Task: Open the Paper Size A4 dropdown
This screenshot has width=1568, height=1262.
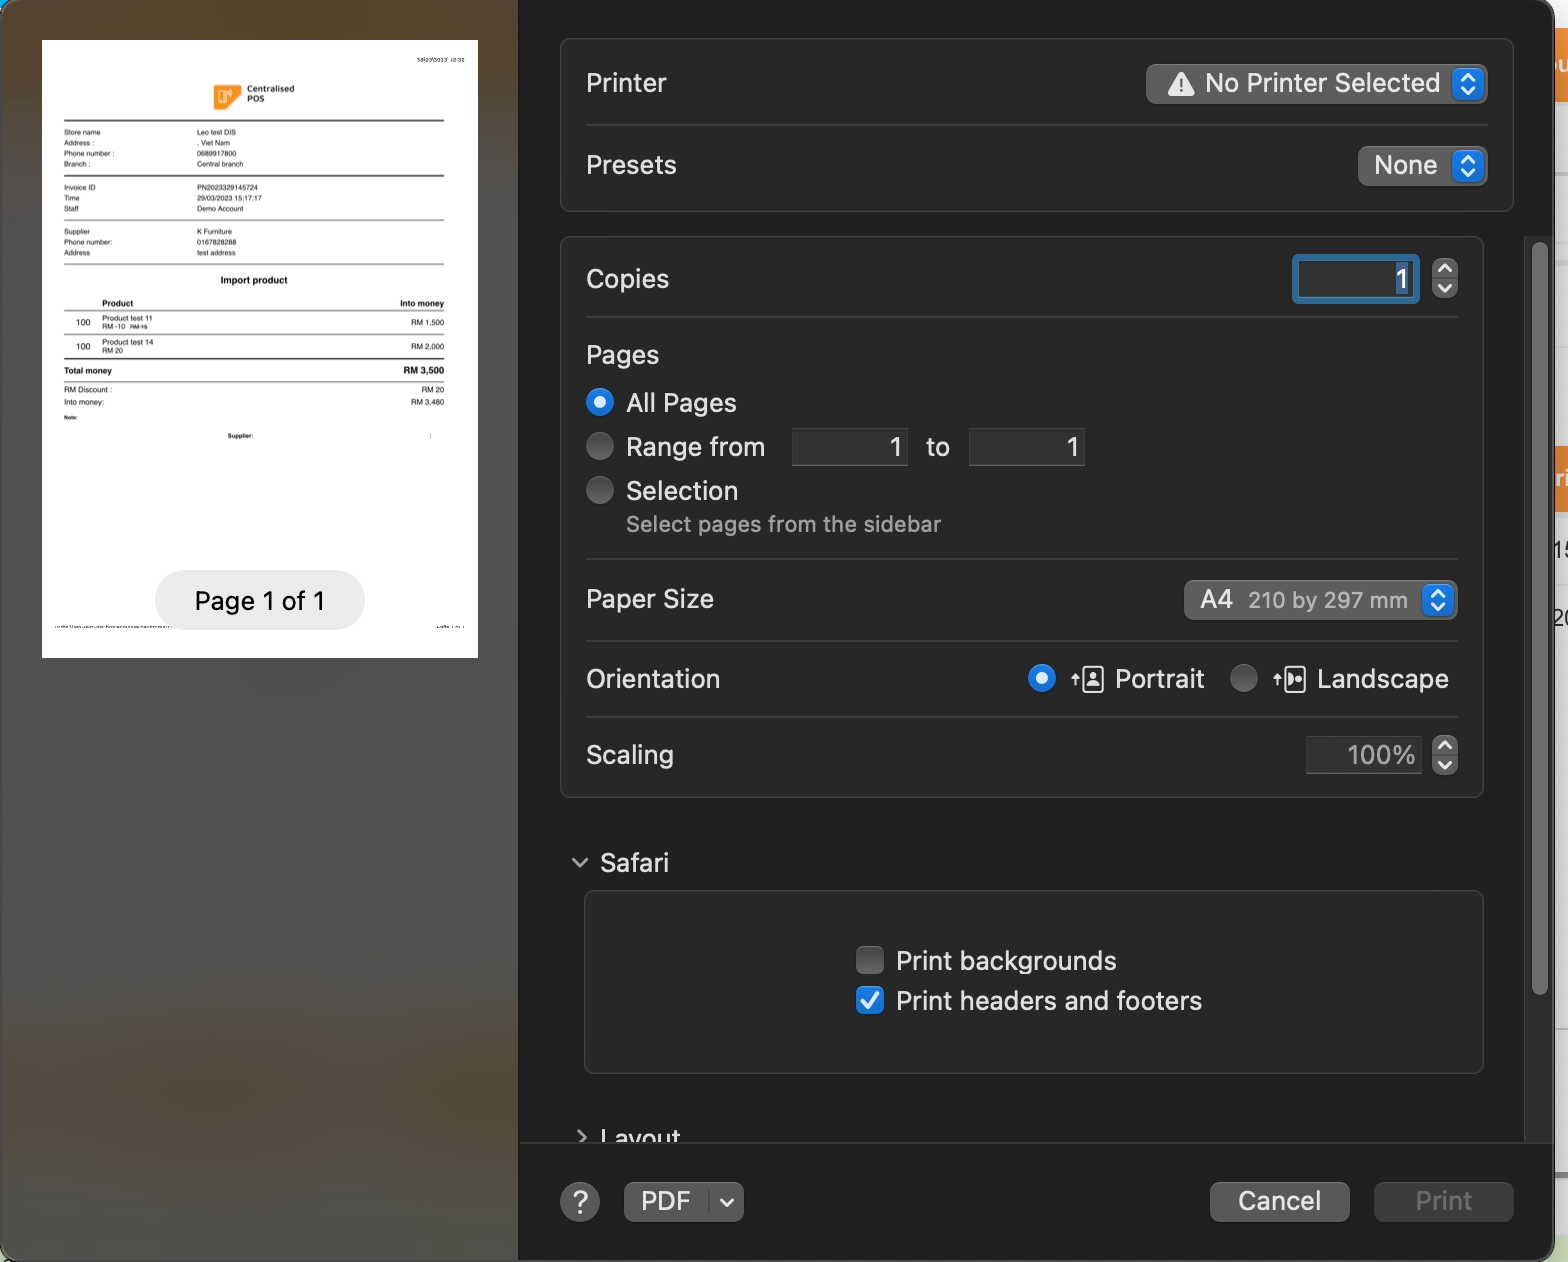Action: pyautogui.click(x=1319, y=600)
